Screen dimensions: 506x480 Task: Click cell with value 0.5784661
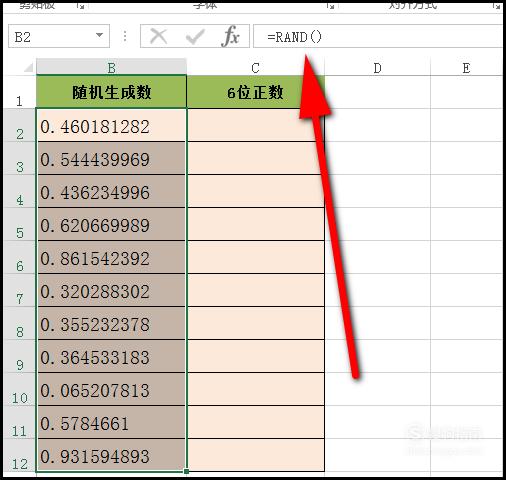point(111,422)
